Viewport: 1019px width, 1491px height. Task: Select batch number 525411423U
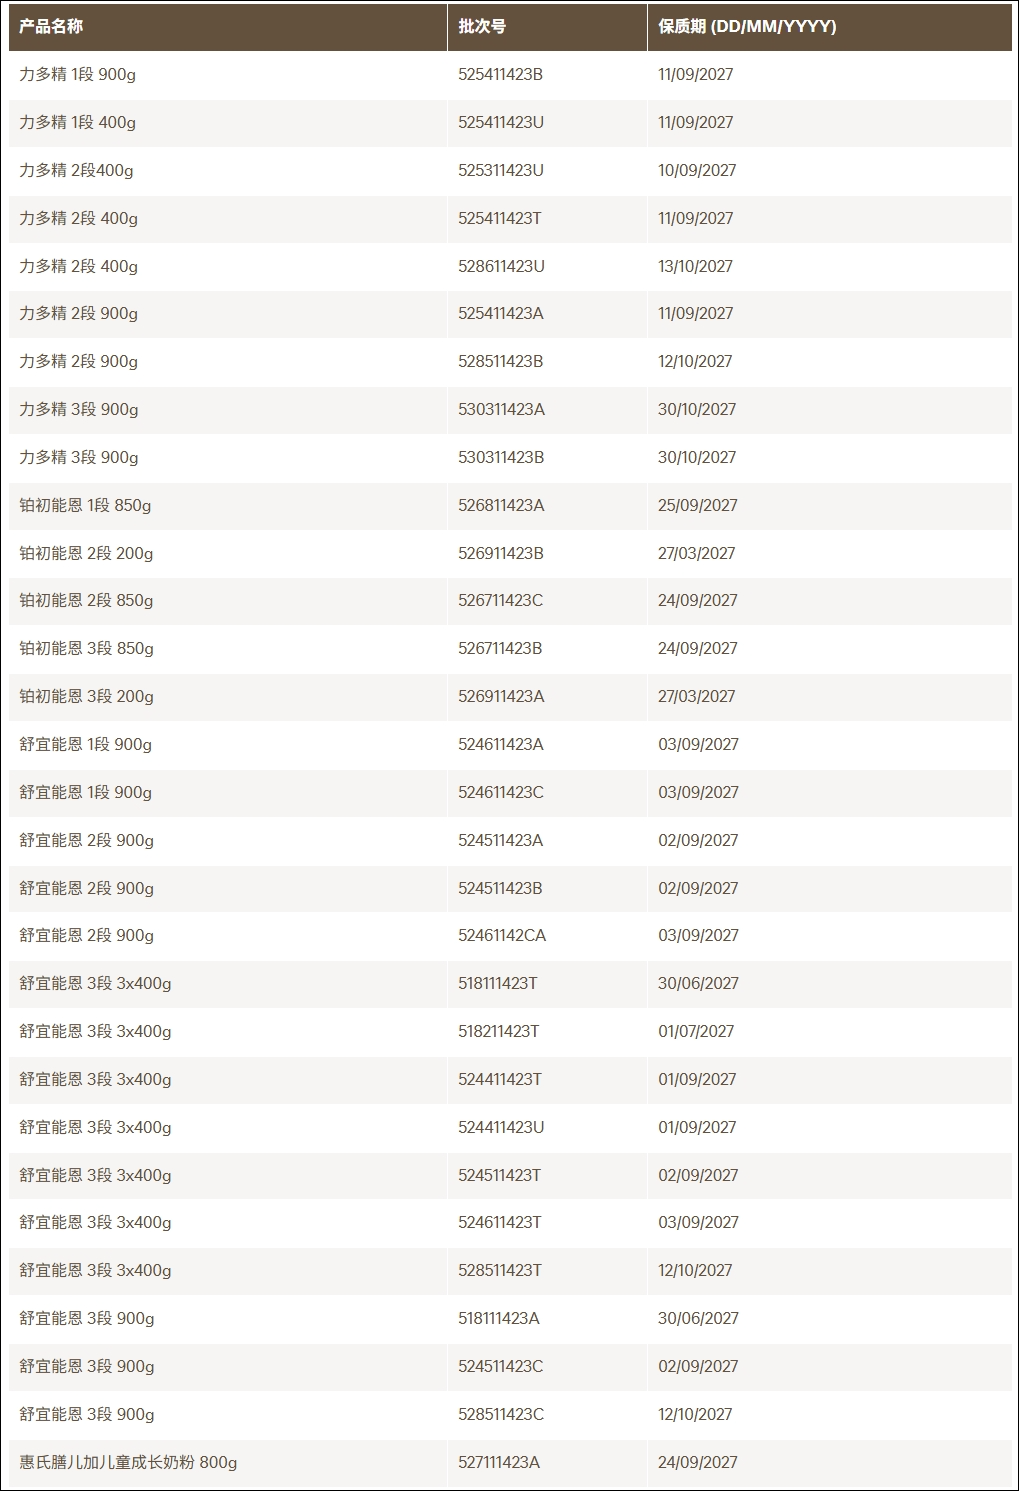501,122
